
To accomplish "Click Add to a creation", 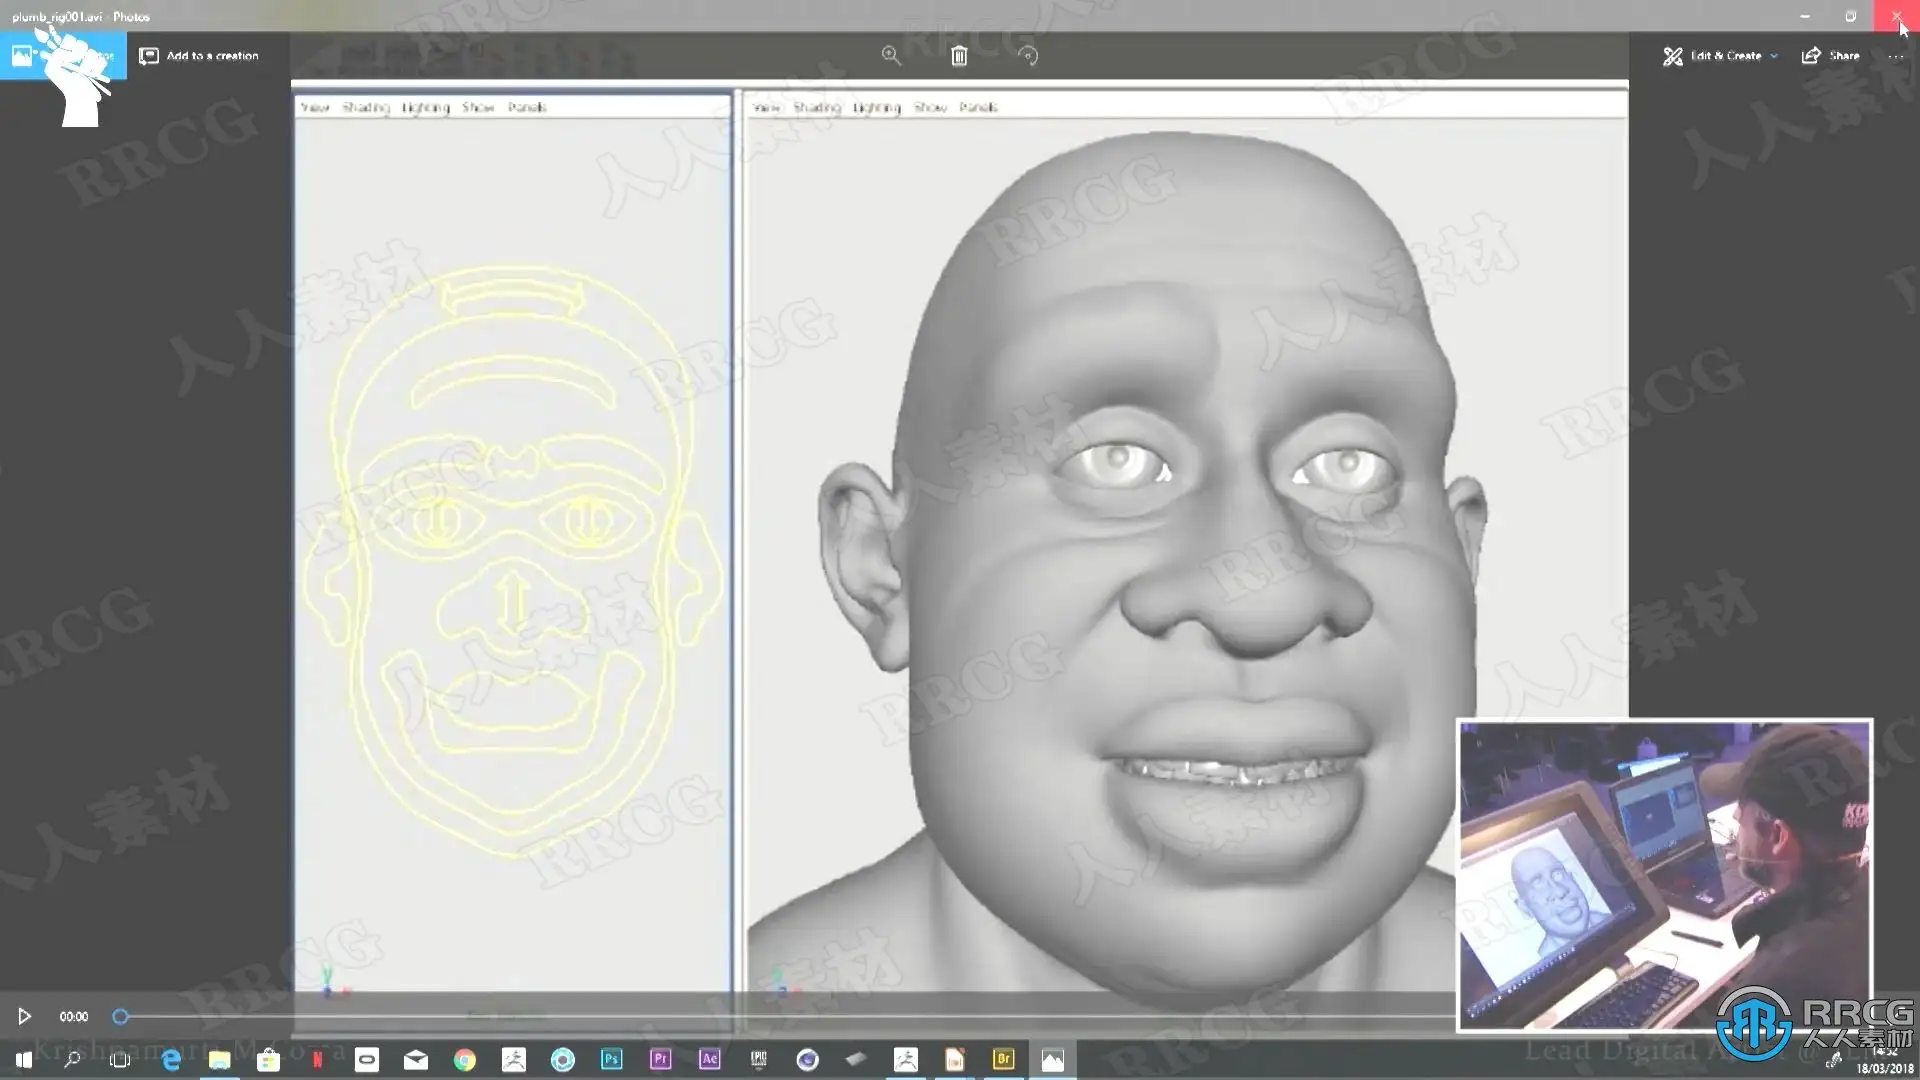I will click(199, 56).
